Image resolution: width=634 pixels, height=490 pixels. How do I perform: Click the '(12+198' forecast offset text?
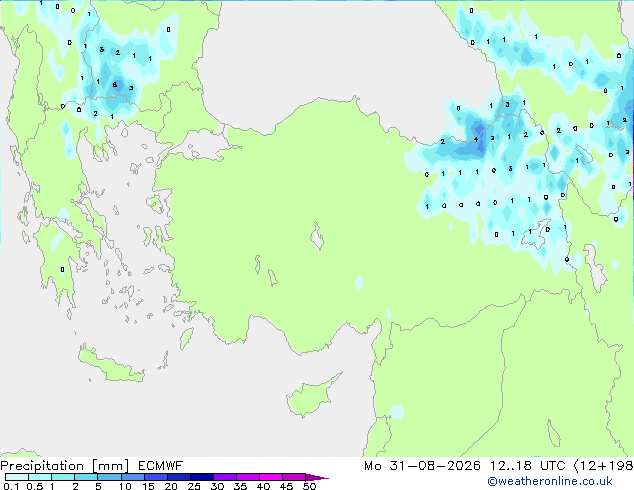pos(604,466)
